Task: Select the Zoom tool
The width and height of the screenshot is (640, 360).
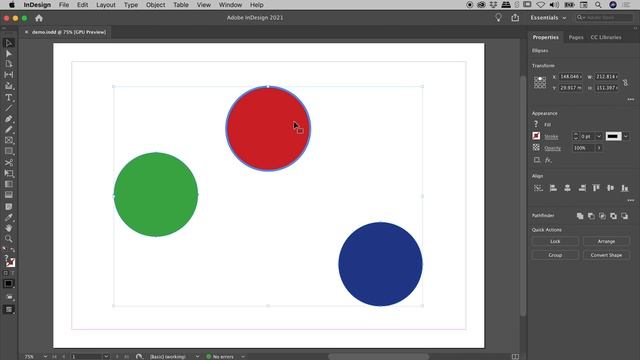Action: [x=9, y=239]
